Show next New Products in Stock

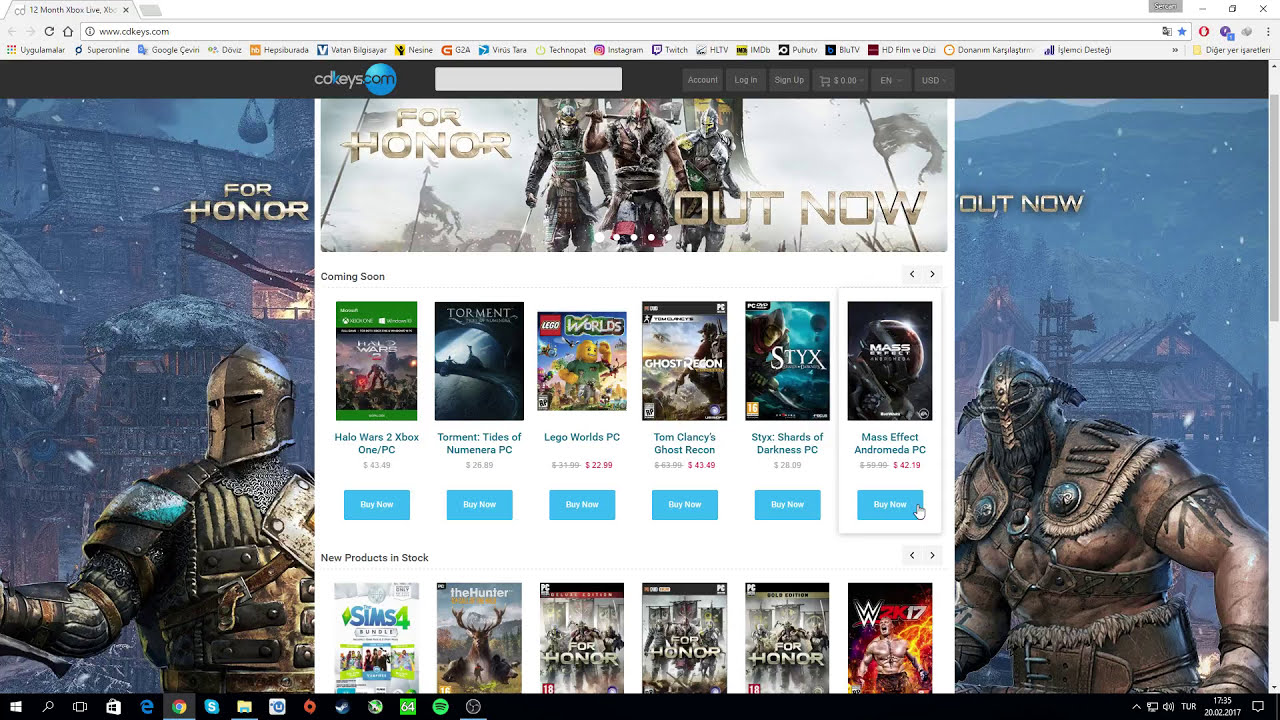[932, 555]
